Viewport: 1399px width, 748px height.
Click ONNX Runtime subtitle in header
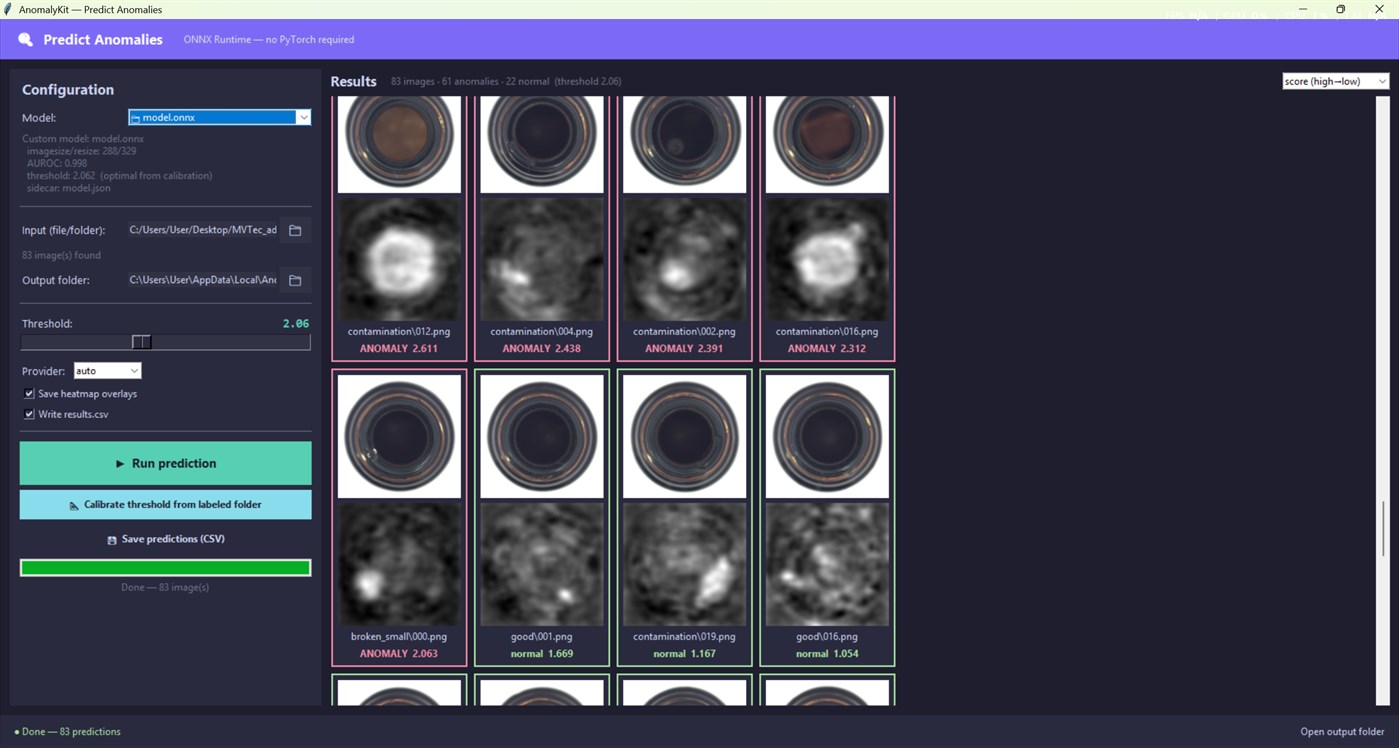pyautogui.click(x=269, y=40)
